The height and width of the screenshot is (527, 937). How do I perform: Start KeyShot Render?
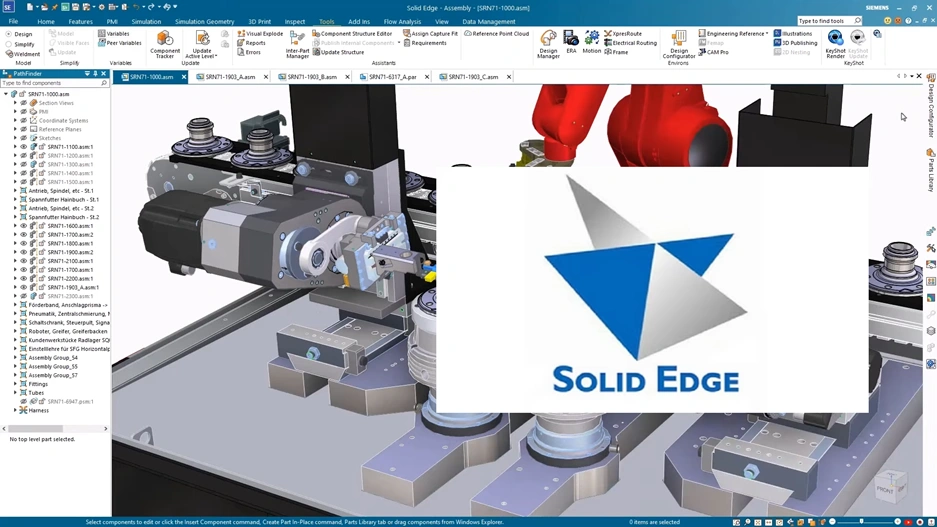[835, 45]
